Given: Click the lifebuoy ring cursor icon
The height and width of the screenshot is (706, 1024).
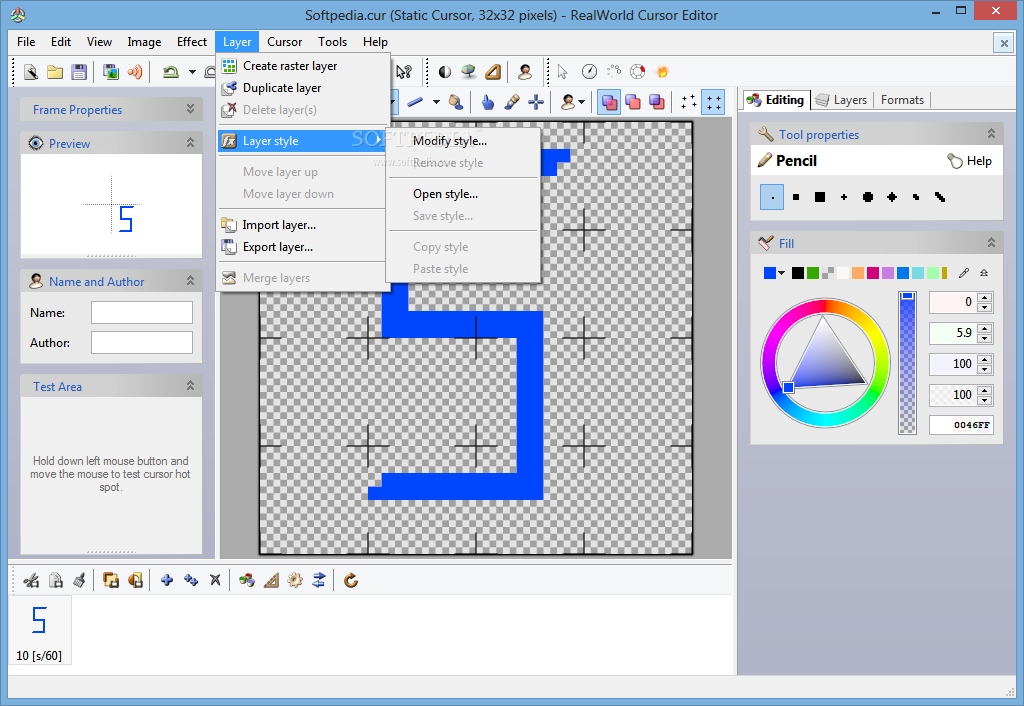Looking at the screenshot, I should click(637, 72).
